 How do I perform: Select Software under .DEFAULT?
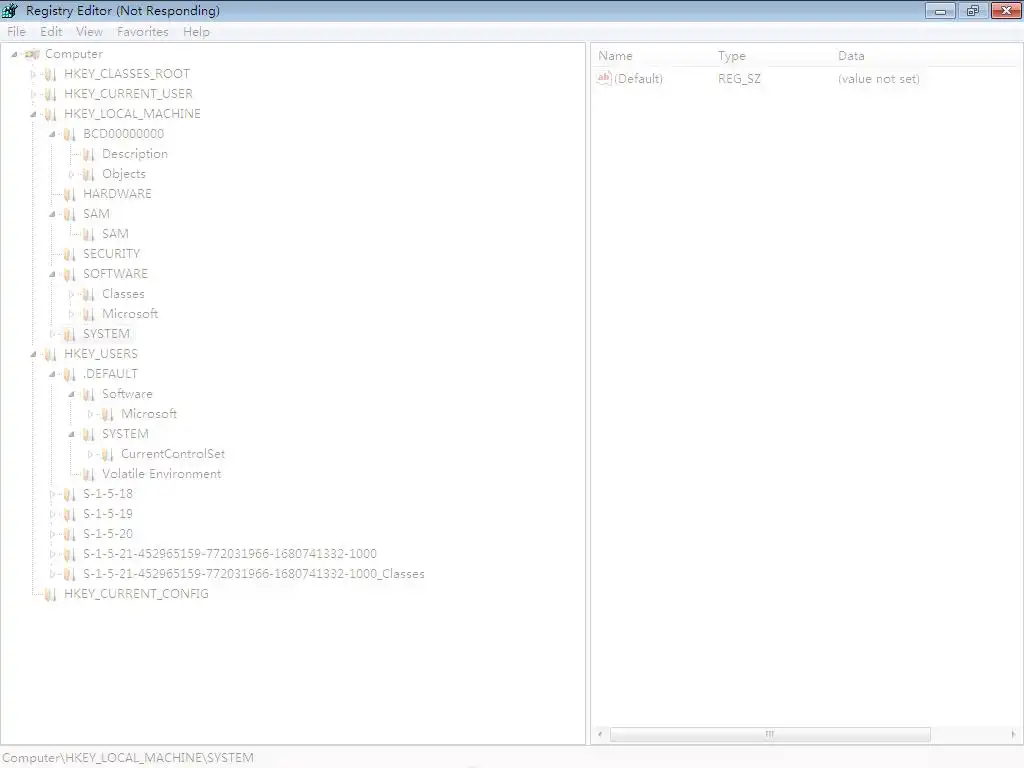click(x=127, y=394)
